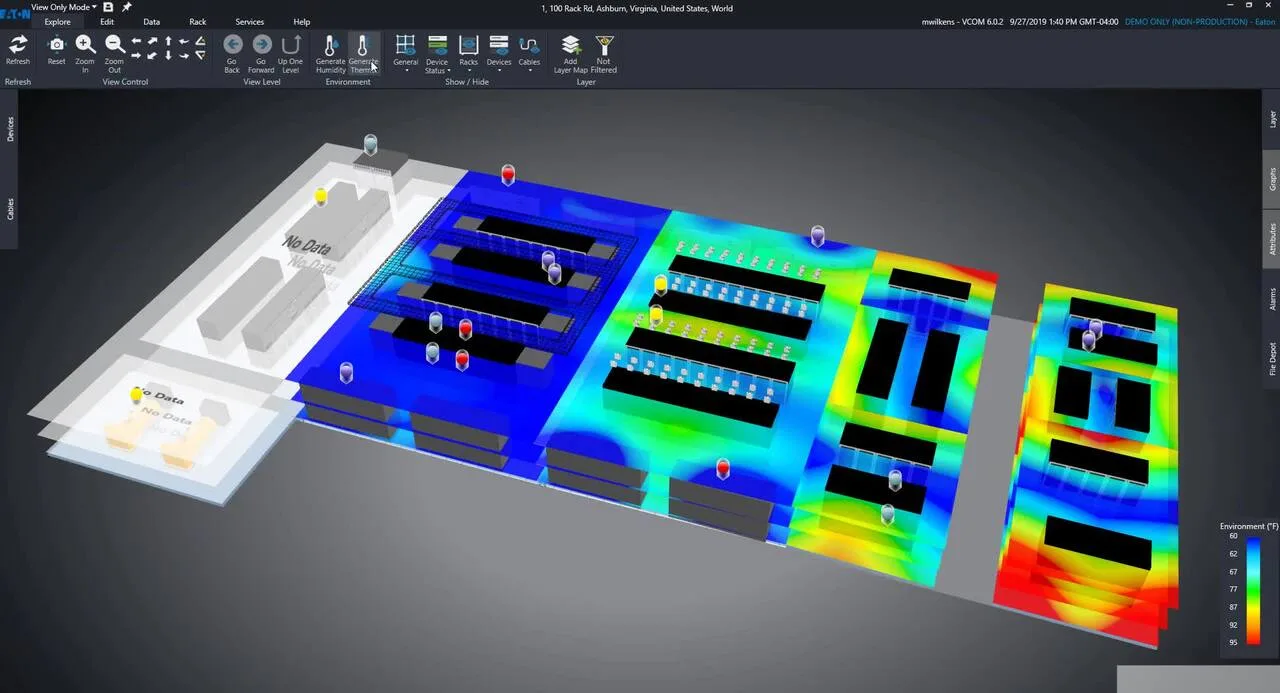1280x693 pixels.
Task: Click the straight down arrow in View Control
Action: [168, 55]
